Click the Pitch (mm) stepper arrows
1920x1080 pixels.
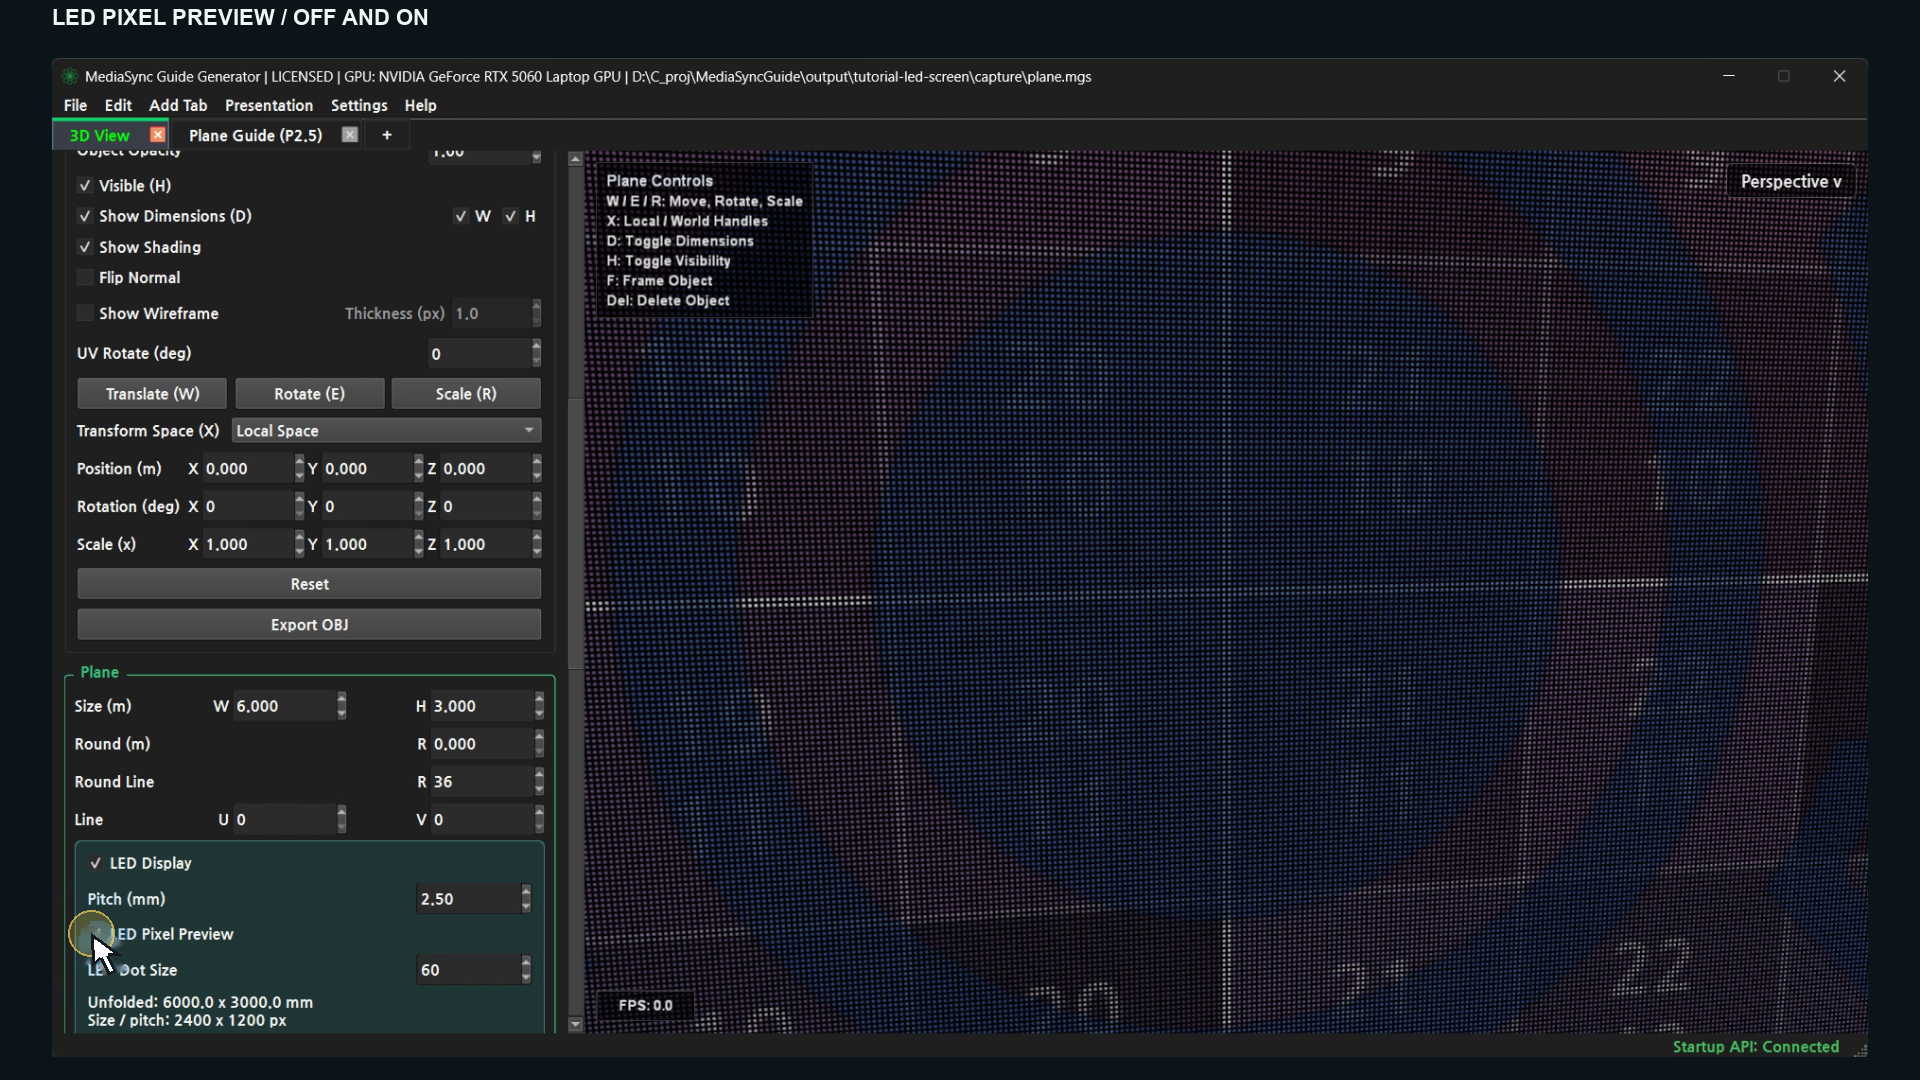pyautogui.click(x=526, y=899)
